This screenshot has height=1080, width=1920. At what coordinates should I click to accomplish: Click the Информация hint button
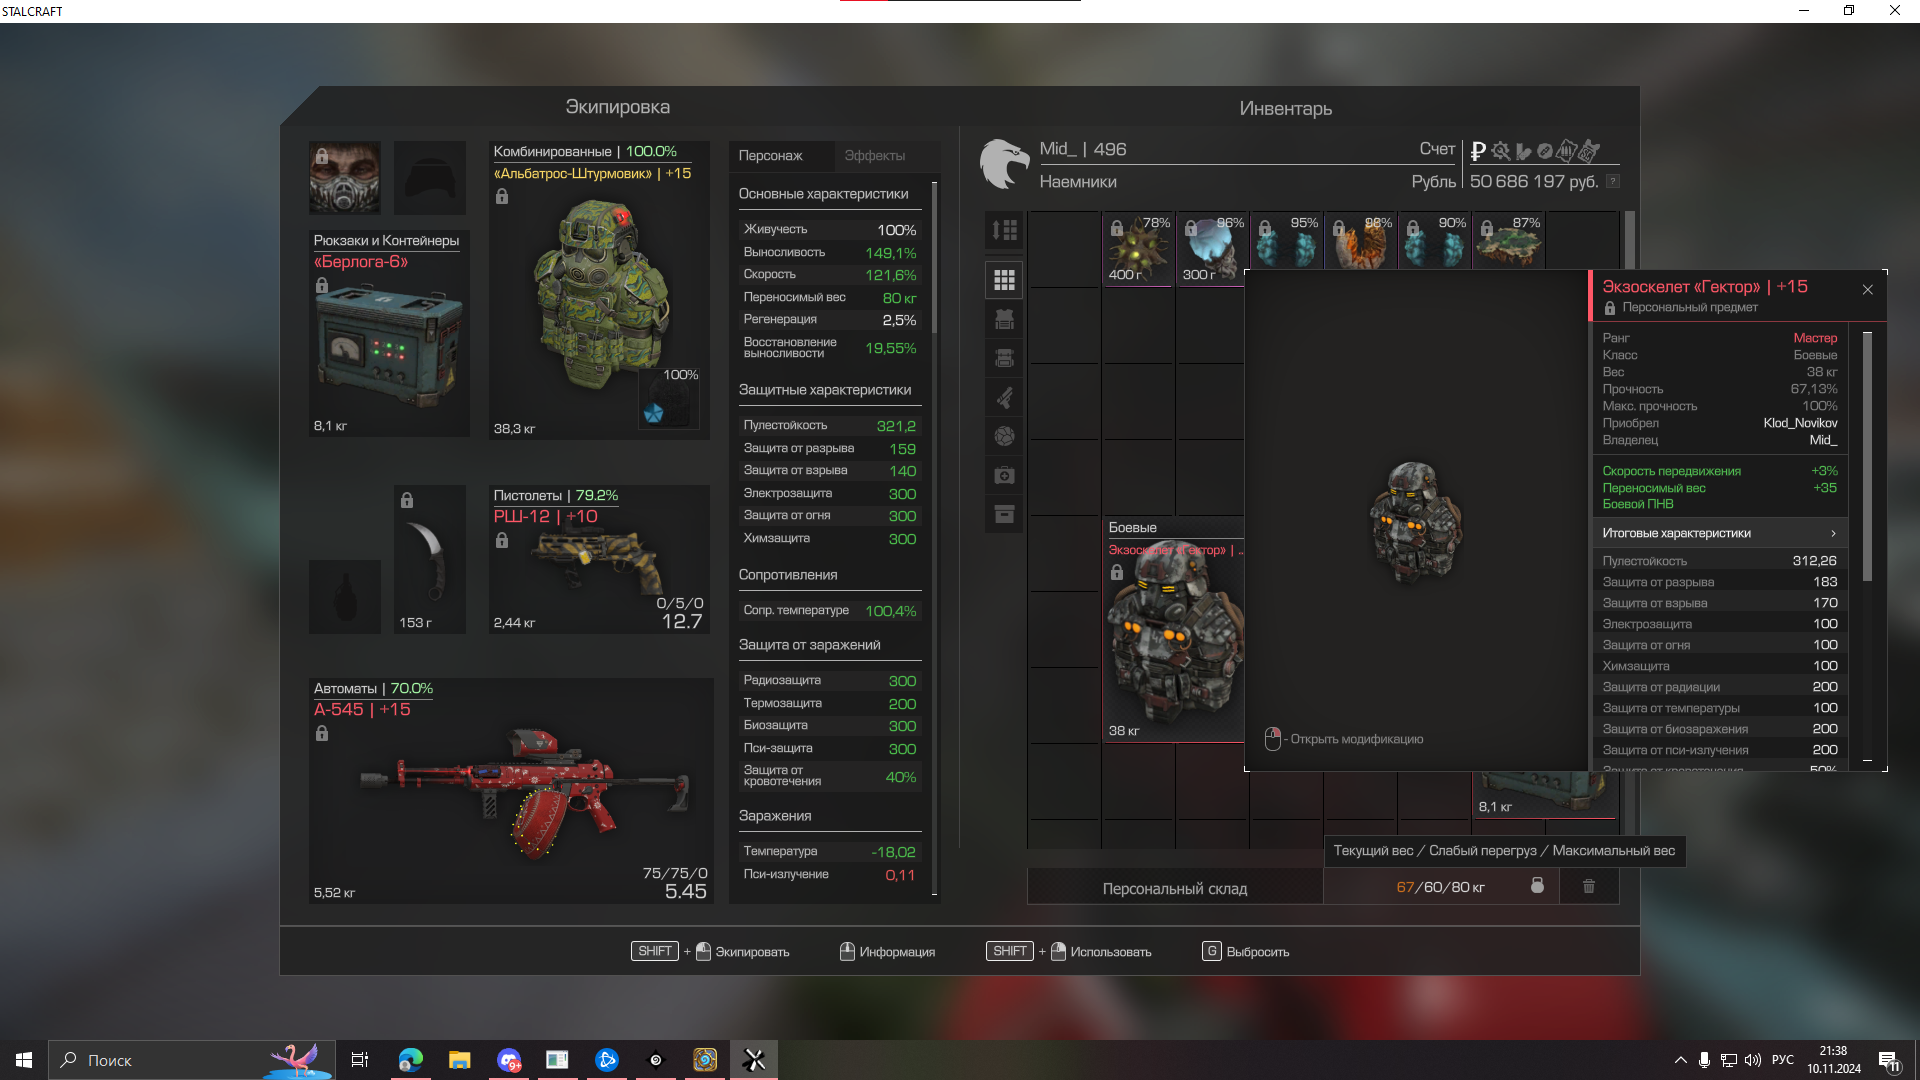tap(887, 952)
